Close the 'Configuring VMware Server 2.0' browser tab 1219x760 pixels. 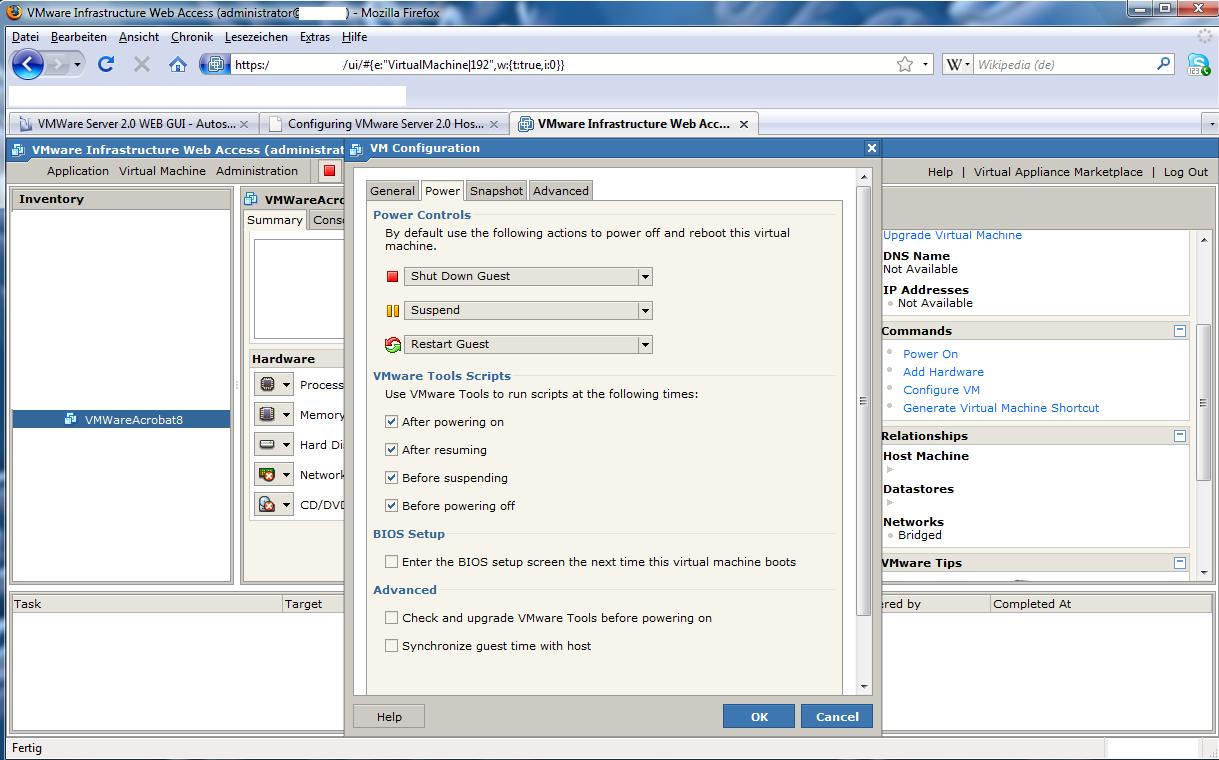pos(494,124)
